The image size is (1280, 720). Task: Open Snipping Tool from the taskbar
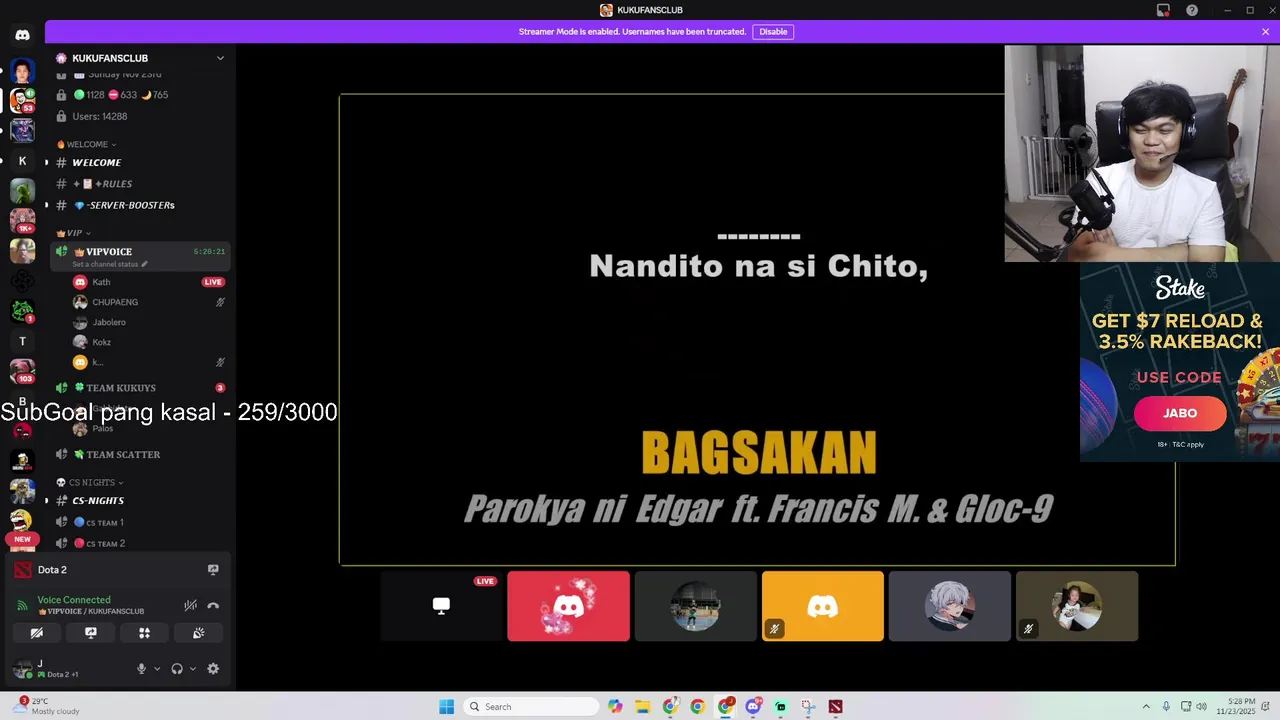pos(808,707)
